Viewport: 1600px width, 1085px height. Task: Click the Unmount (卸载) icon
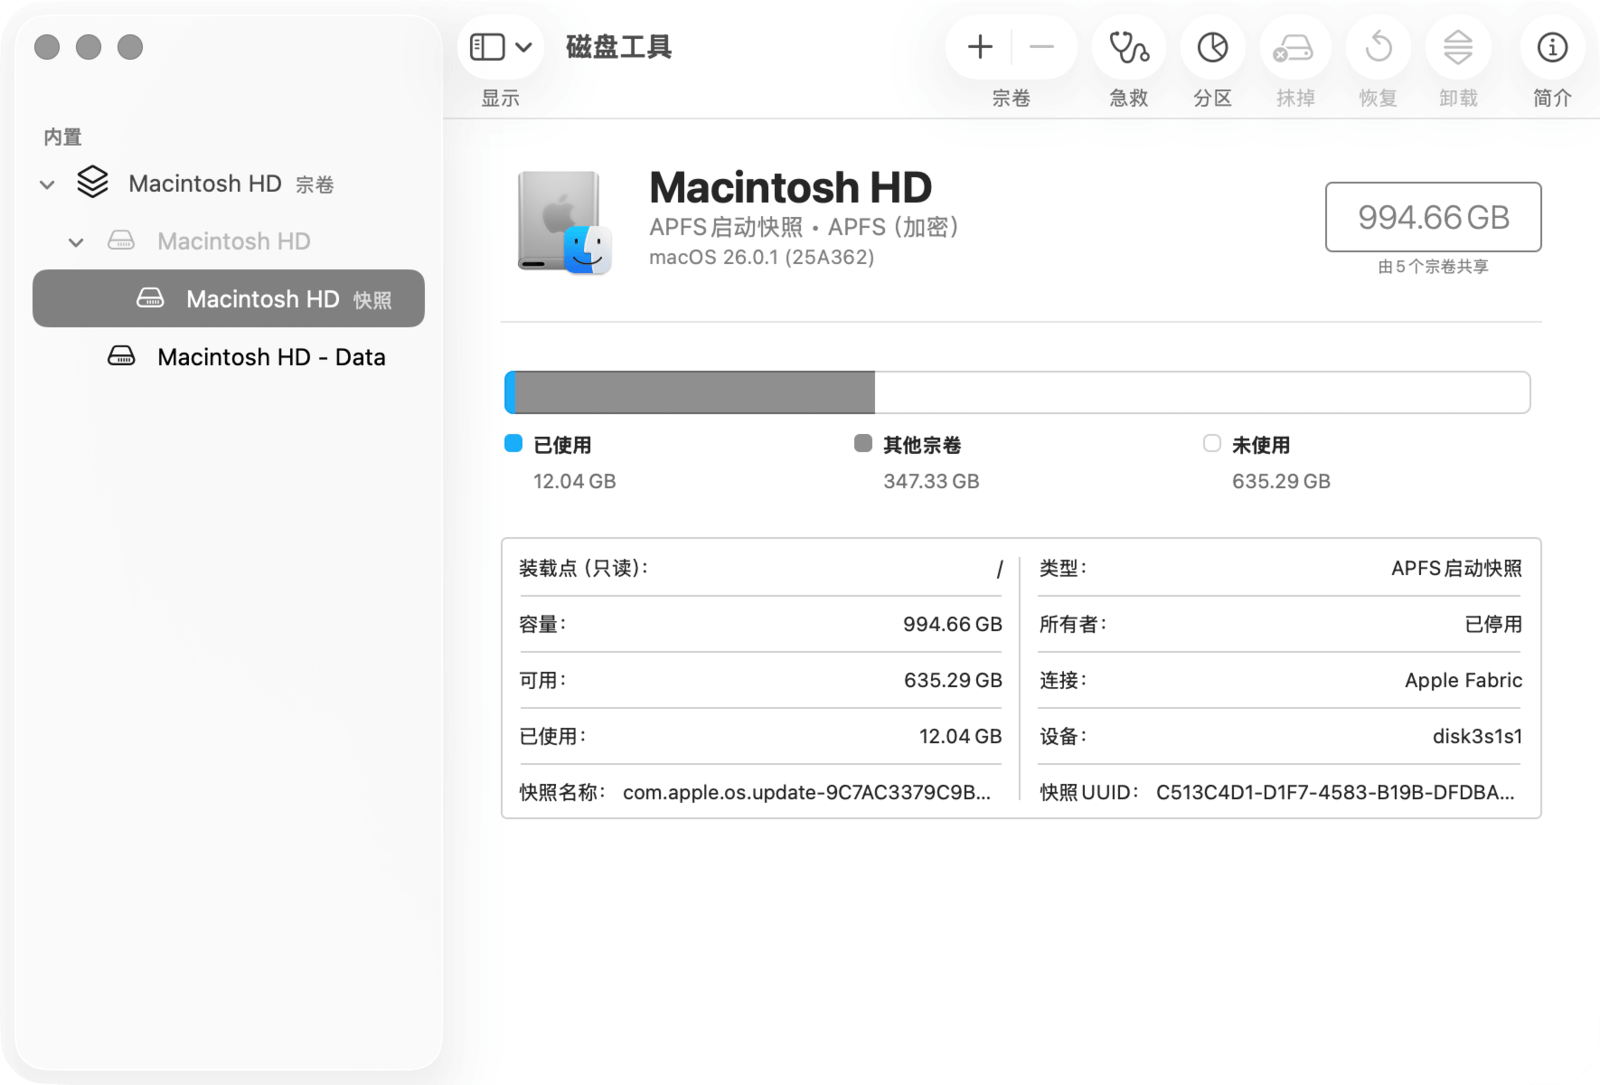coord(1458,47)
